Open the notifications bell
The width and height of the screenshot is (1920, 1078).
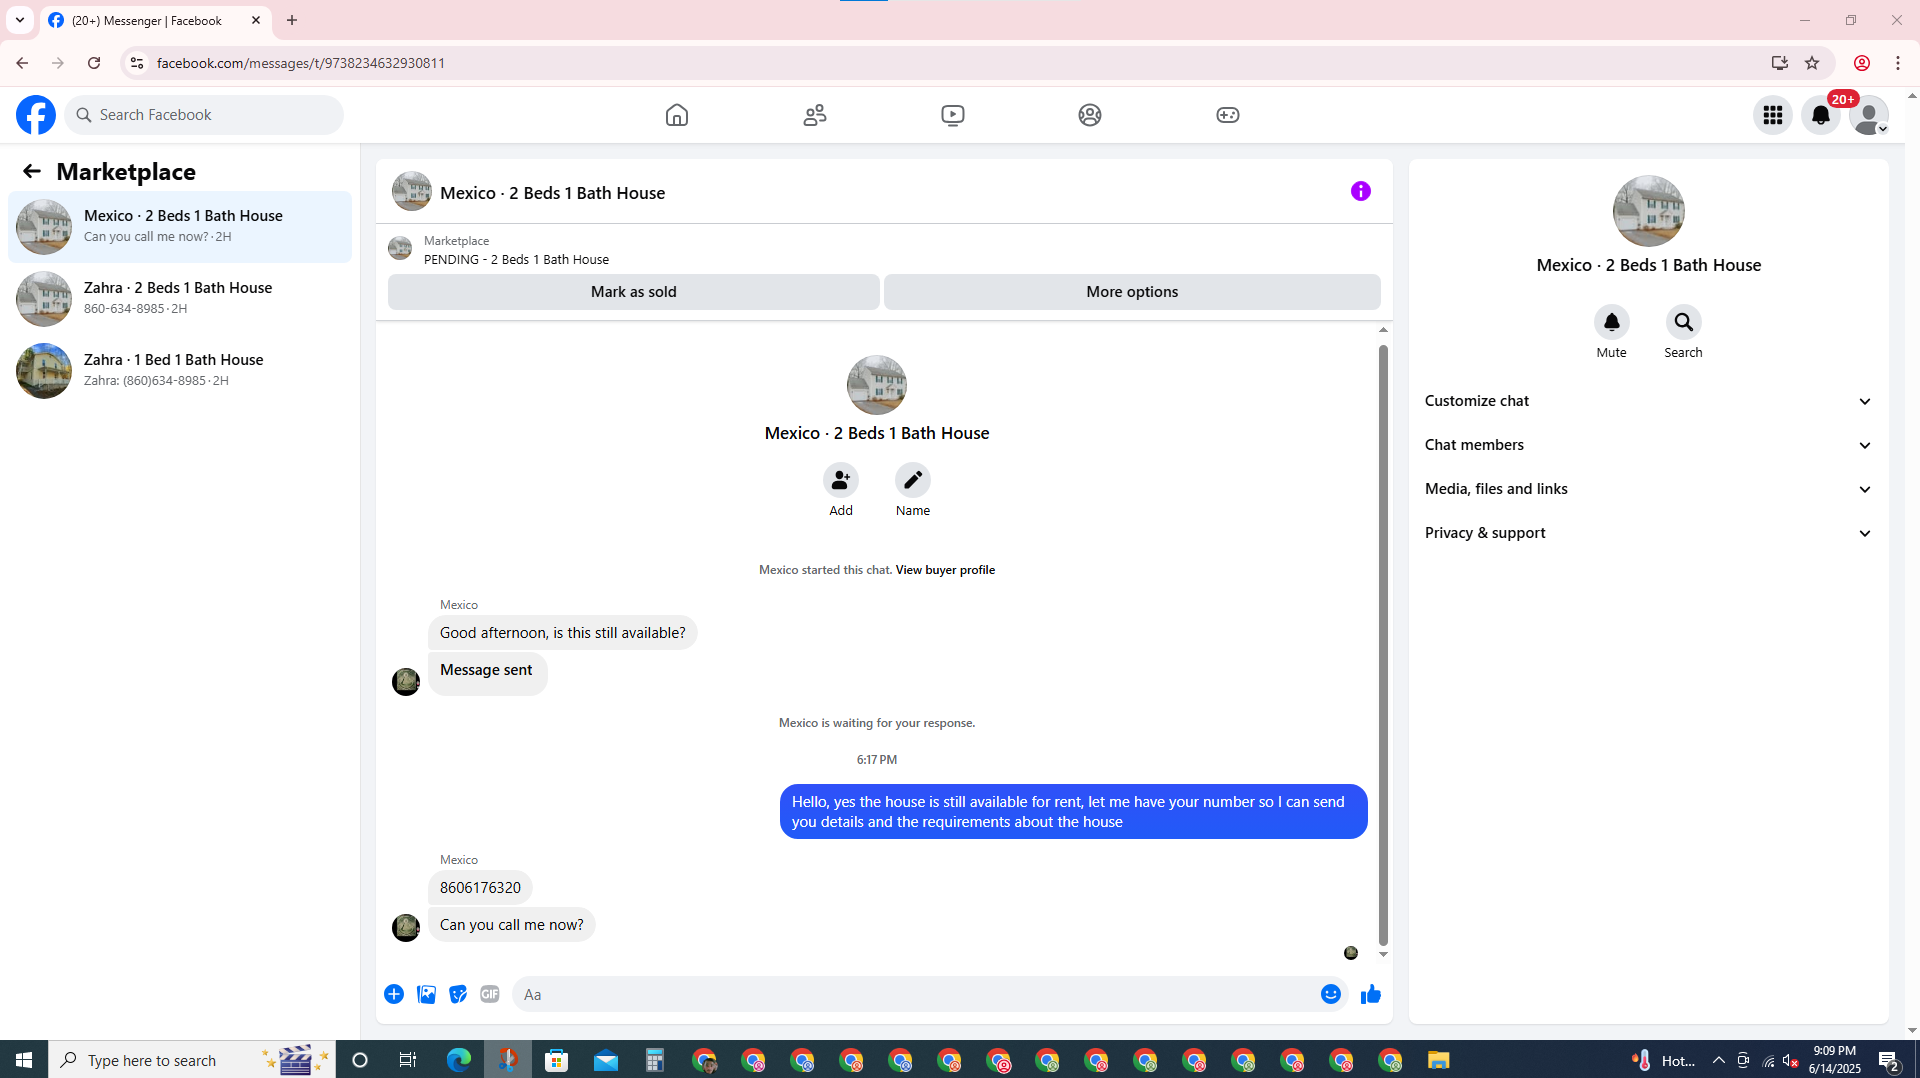point(1821,115)
